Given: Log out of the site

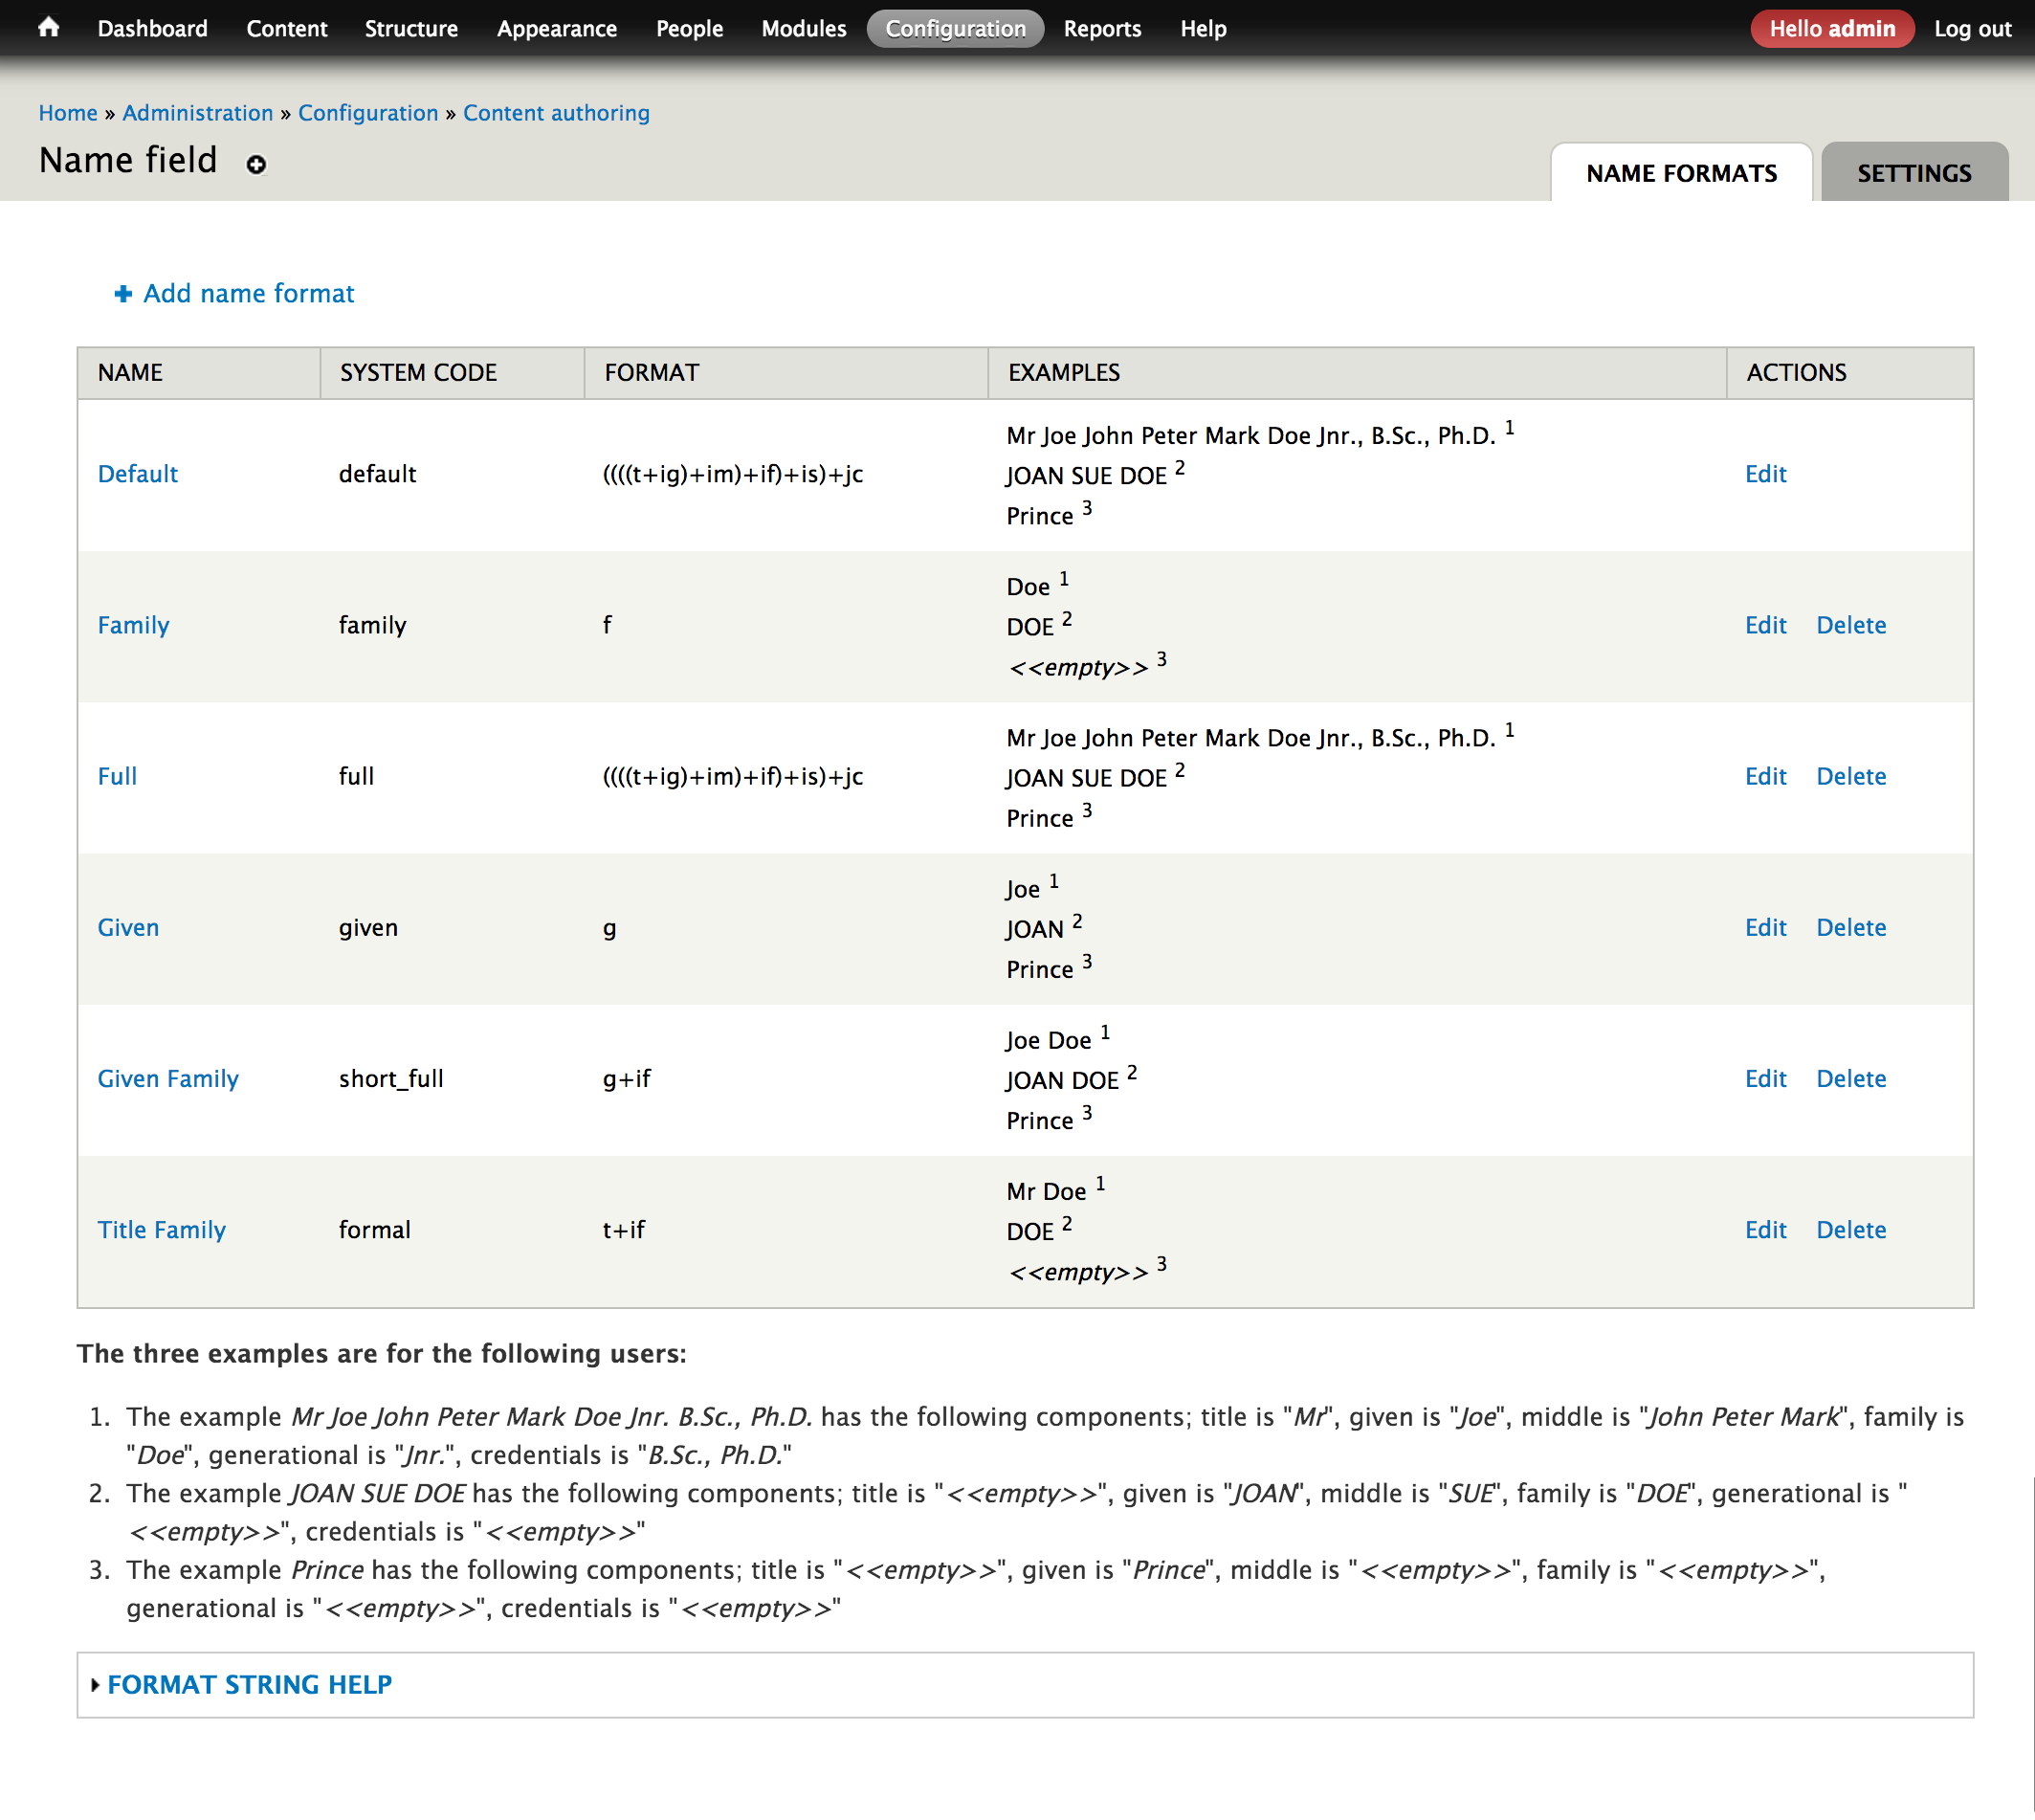Looking at the screenshot, I should point(1971,28).
